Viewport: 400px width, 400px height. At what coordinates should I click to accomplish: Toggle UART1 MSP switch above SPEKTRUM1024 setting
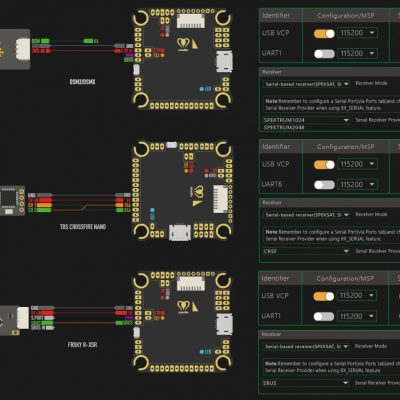coord(324,54)
